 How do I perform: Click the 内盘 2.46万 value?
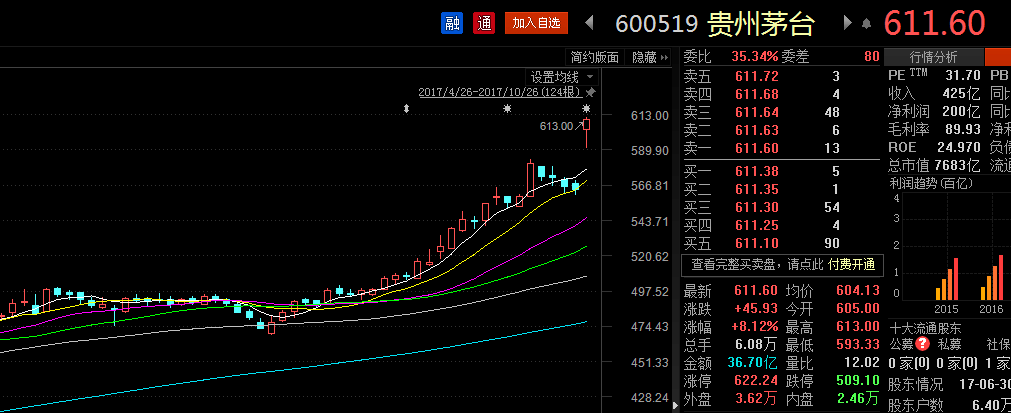pos(859,399)
